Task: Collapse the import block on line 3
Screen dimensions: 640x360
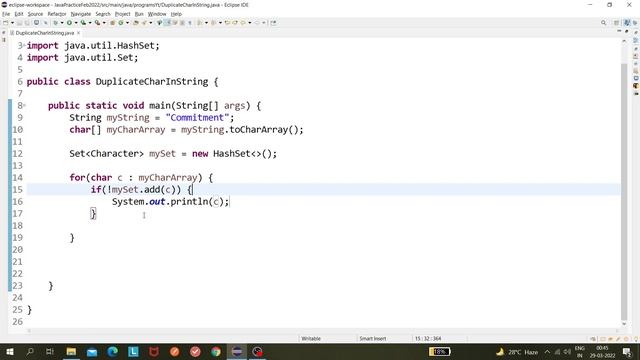Action: click(24, 45)
